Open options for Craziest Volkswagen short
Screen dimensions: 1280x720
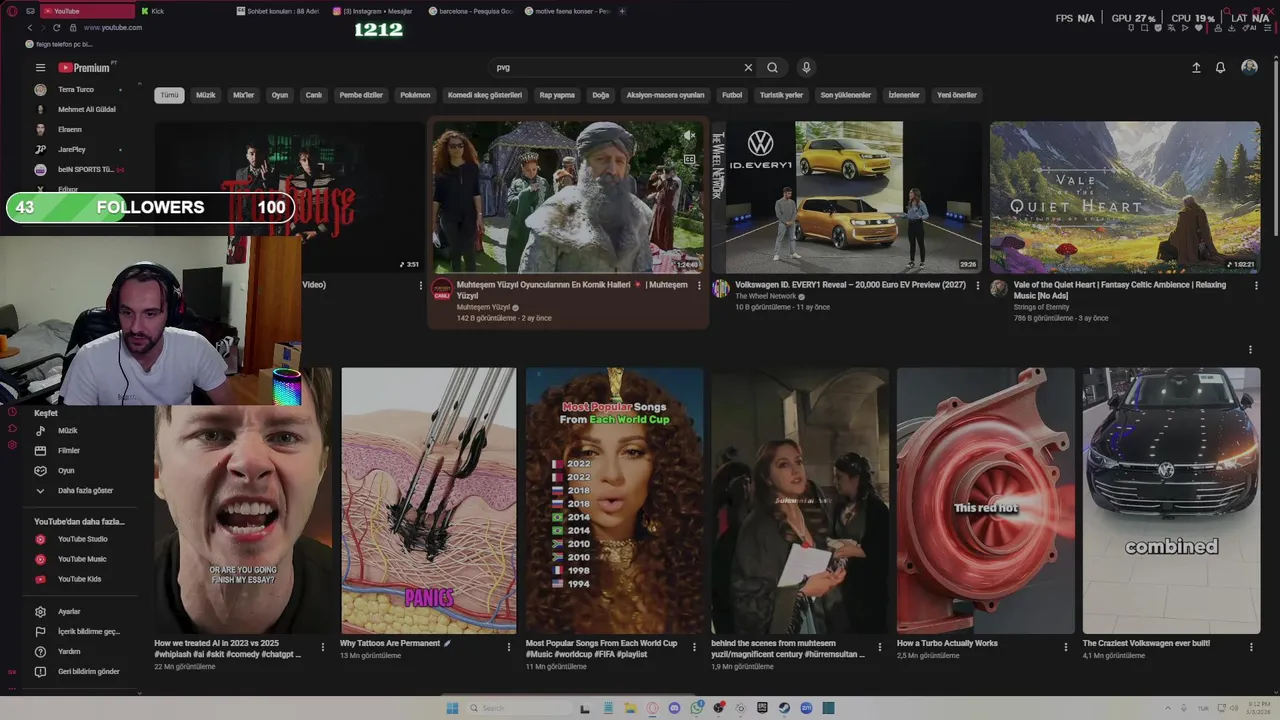[x=1250, y=647]
